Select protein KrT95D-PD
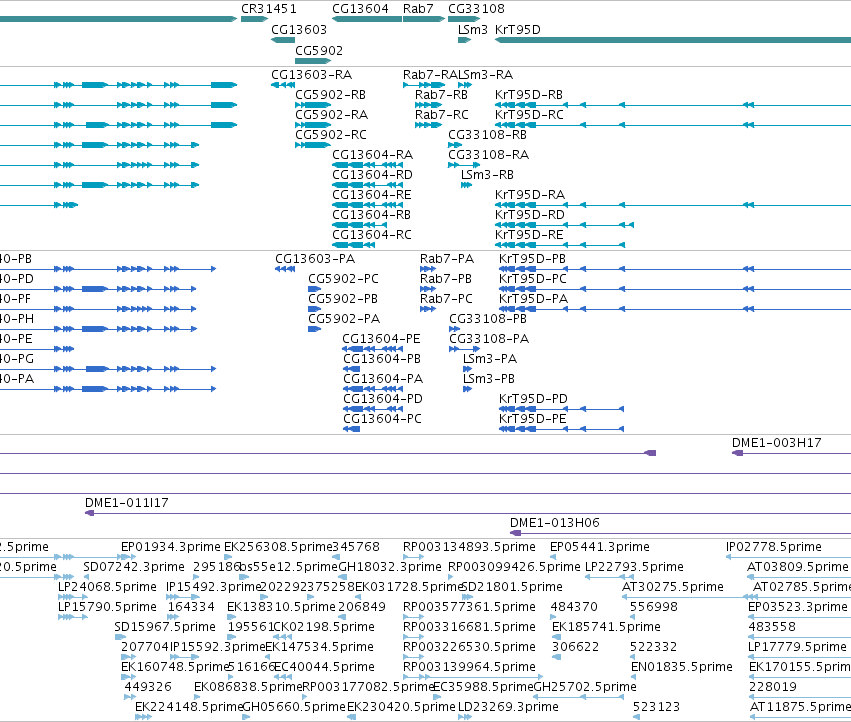Image resolution: width=851 pixels, height=722 pixels. (x=534, y=400)
